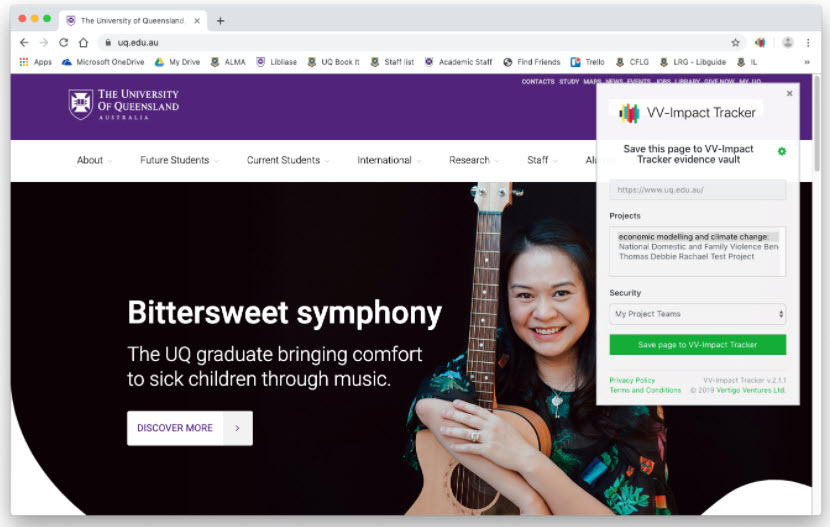Viewport: 830px width, 527px height.
Task: Show more bookmarks with the double chevron
Action: (807, 62)
